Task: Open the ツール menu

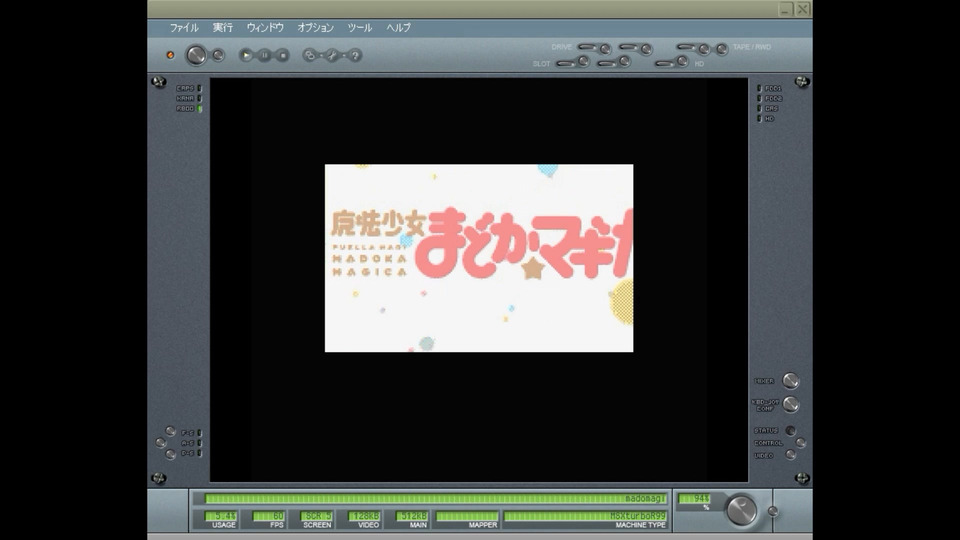Action: pos(359,28)
